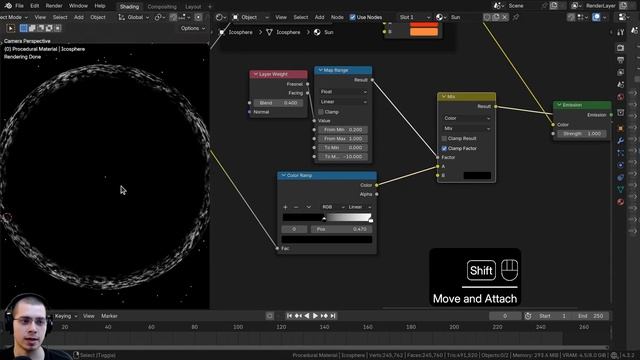Open the Render properties tab
Viewport: 640px width, 360px height.
[x=620, y=48]
